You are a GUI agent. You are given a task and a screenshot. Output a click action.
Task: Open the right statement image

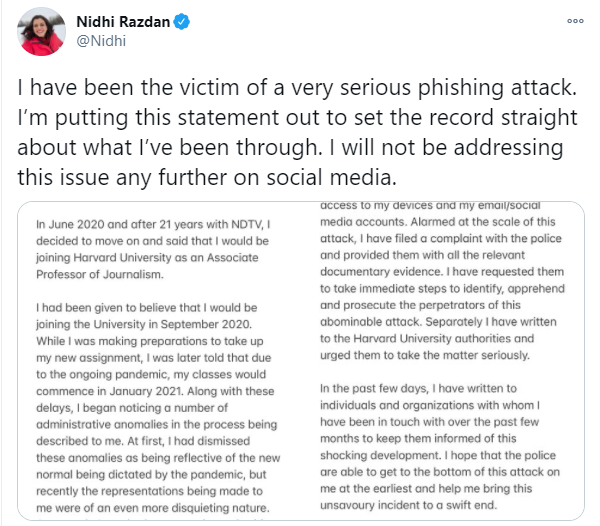point(438,360)
